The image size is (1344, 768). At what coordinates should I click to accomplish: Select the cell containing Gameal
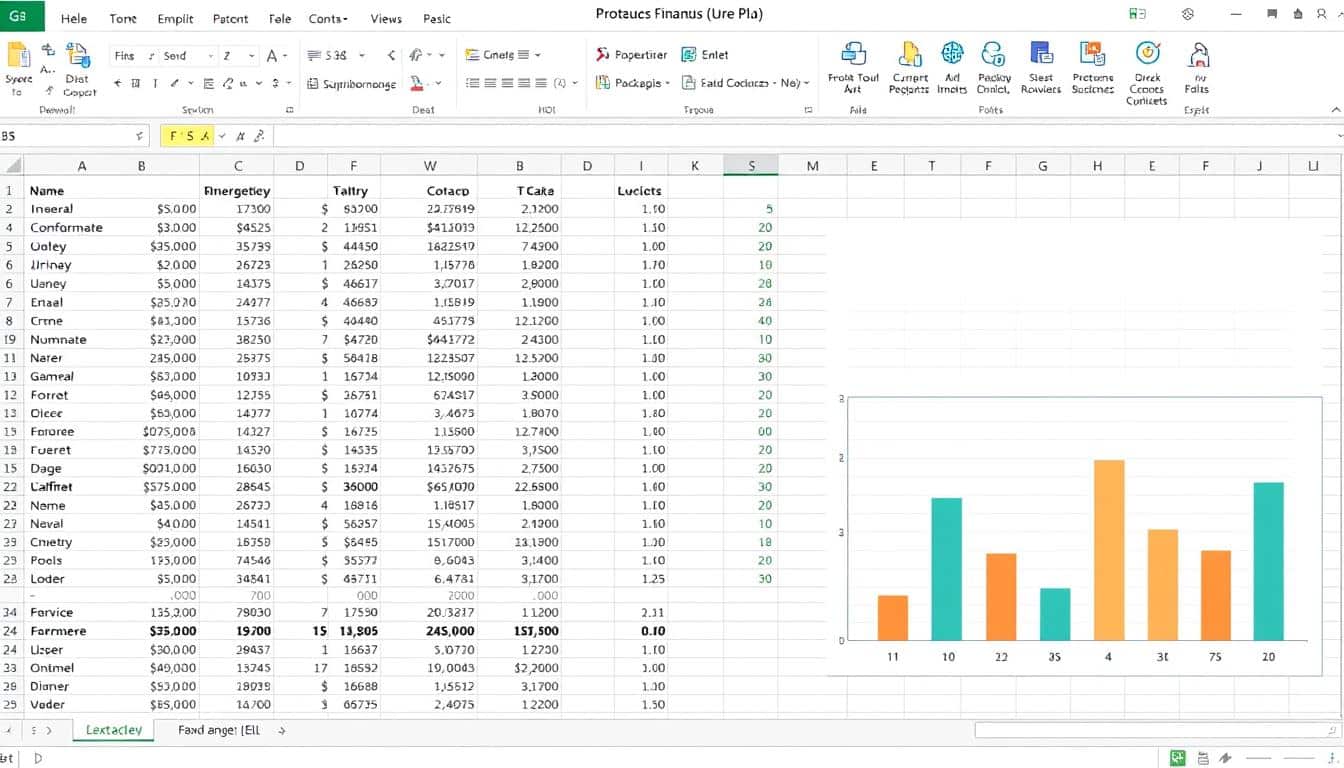tap(52, 376)
